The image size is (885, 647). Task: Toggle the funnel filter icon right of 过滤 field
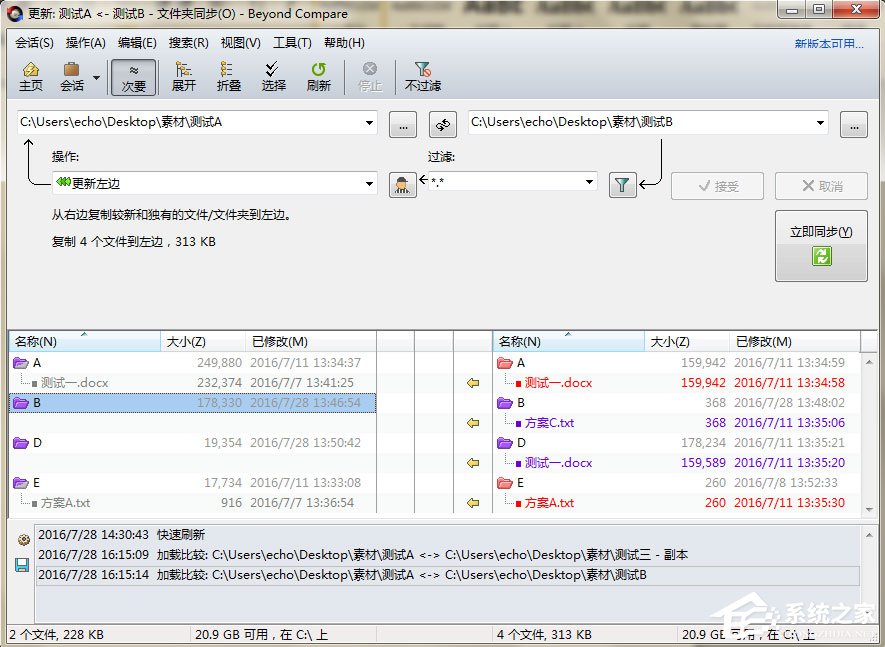pos(622,185)
